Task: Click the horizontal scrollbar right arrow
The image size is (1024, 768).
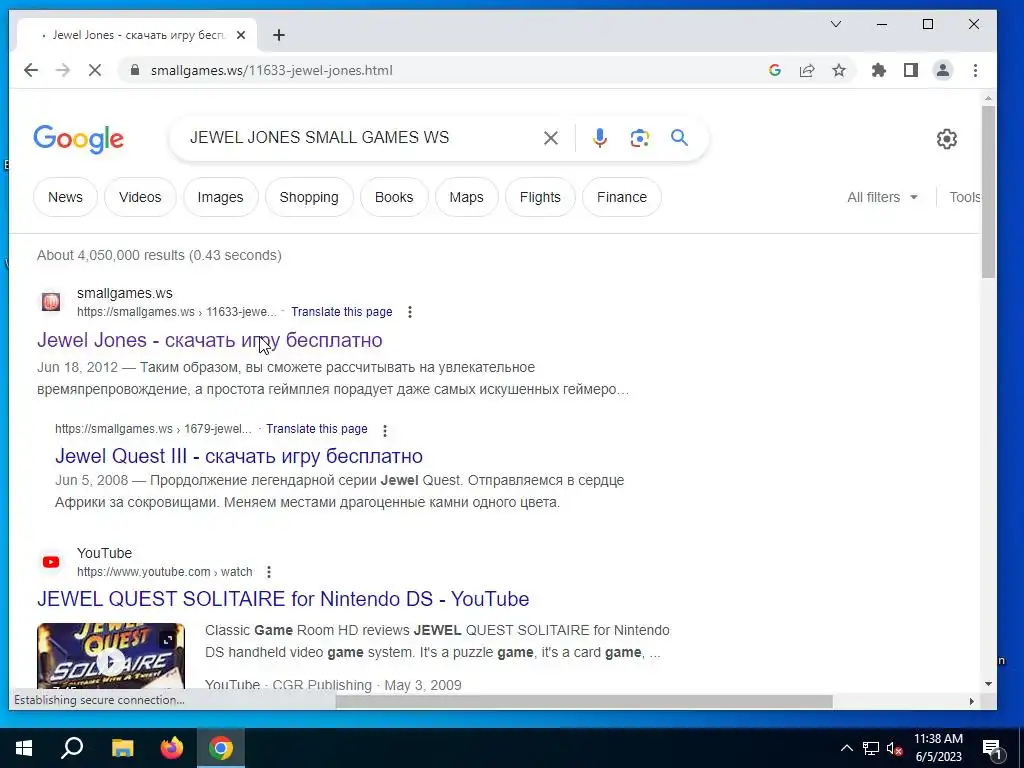Action: click(971, 701)
